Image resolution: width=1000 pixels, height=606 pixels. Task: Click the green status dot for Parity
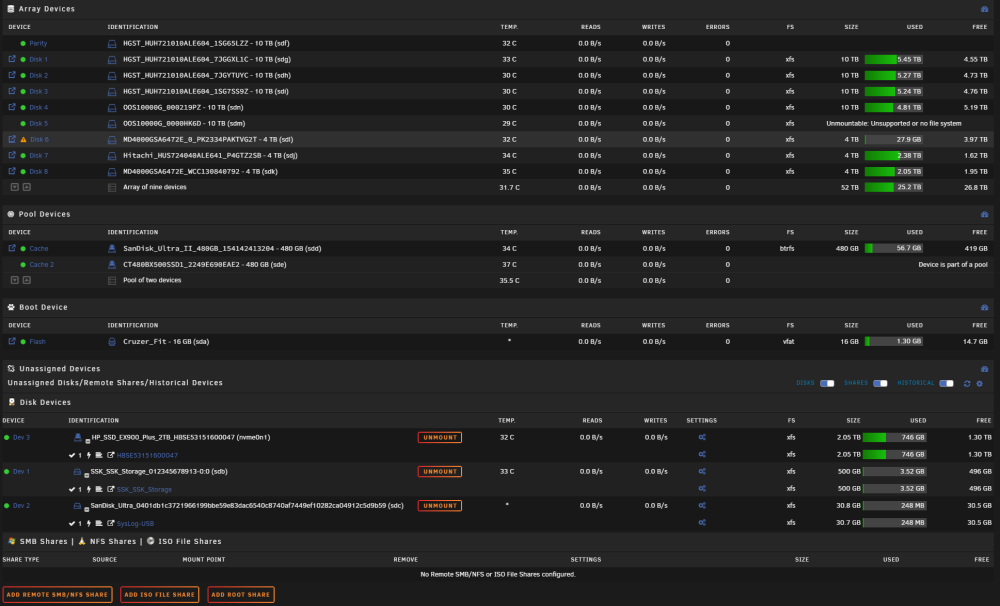click(24, 43)
